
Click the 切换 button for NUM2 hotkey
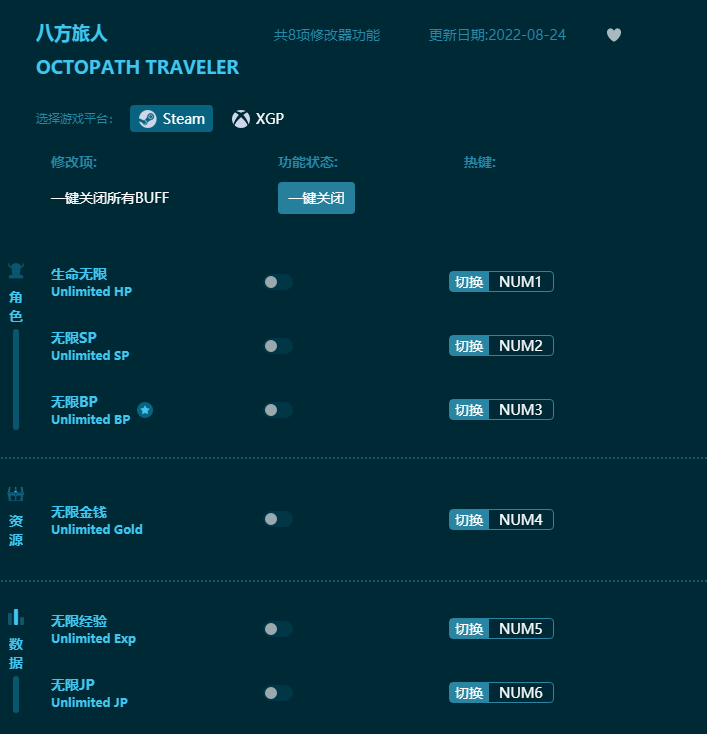[x=469, y=346]
